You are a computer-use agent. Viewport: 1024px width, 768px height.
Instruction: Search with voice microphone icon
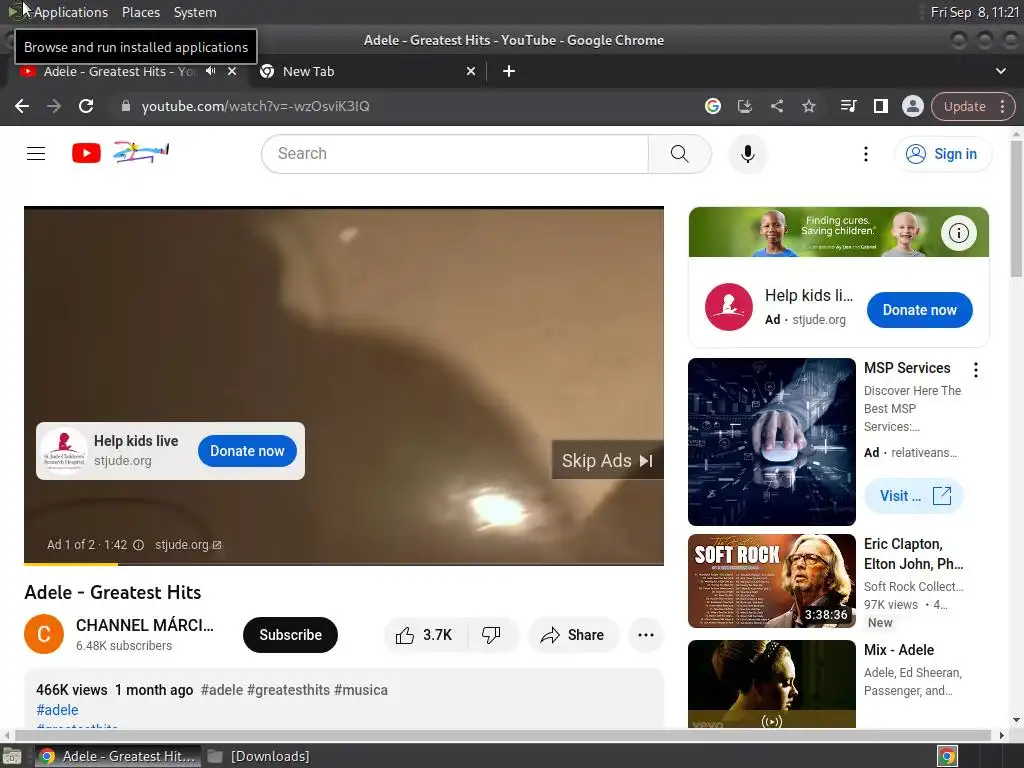[x=748, y=153]
